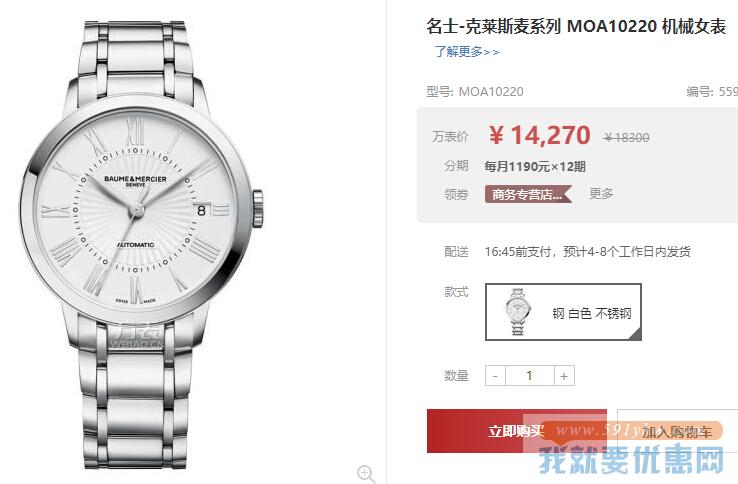This screenshot has height=484, width=738.
Task: Click the selected checkmark corner of style box
Action: [x=635, y=334]
